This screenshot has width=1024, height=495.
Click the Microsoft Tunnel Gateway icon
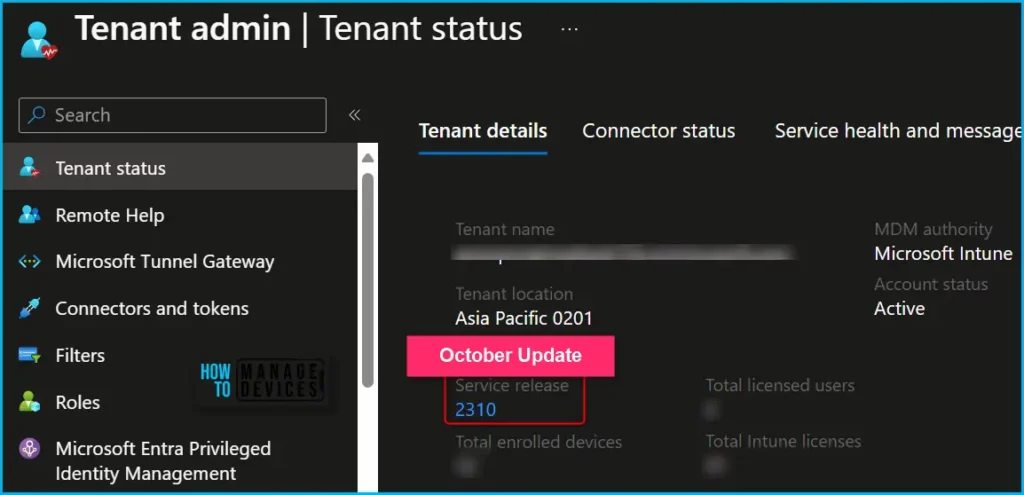point(29,262)
